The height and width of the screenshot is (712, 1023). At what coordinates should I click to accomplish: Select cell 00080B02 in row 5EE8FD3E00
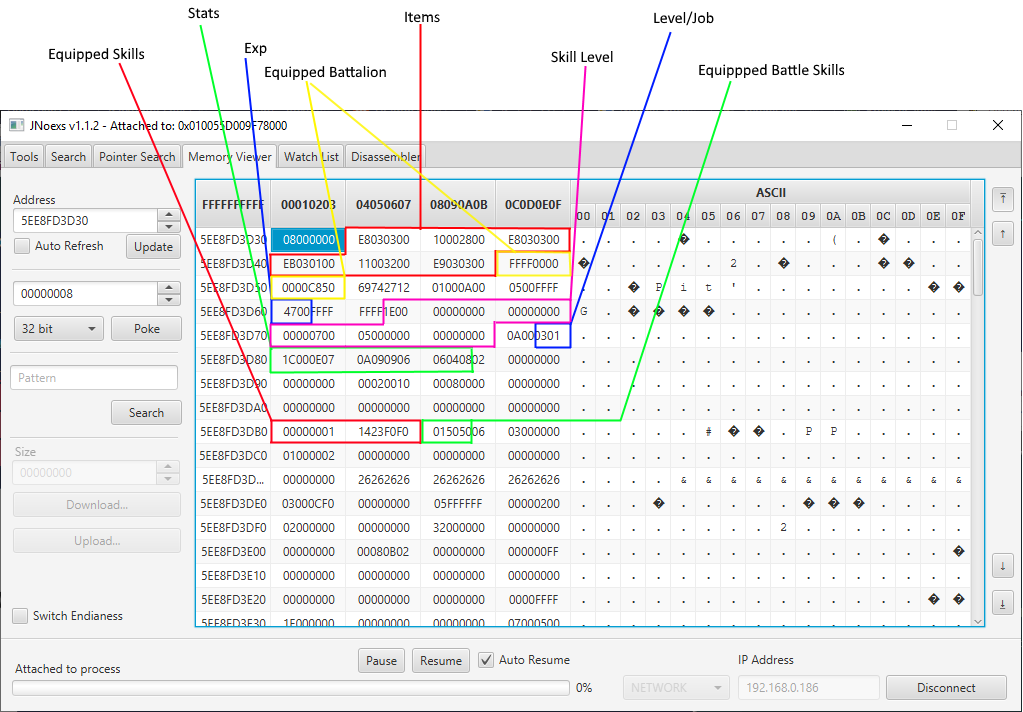point(383,551)
